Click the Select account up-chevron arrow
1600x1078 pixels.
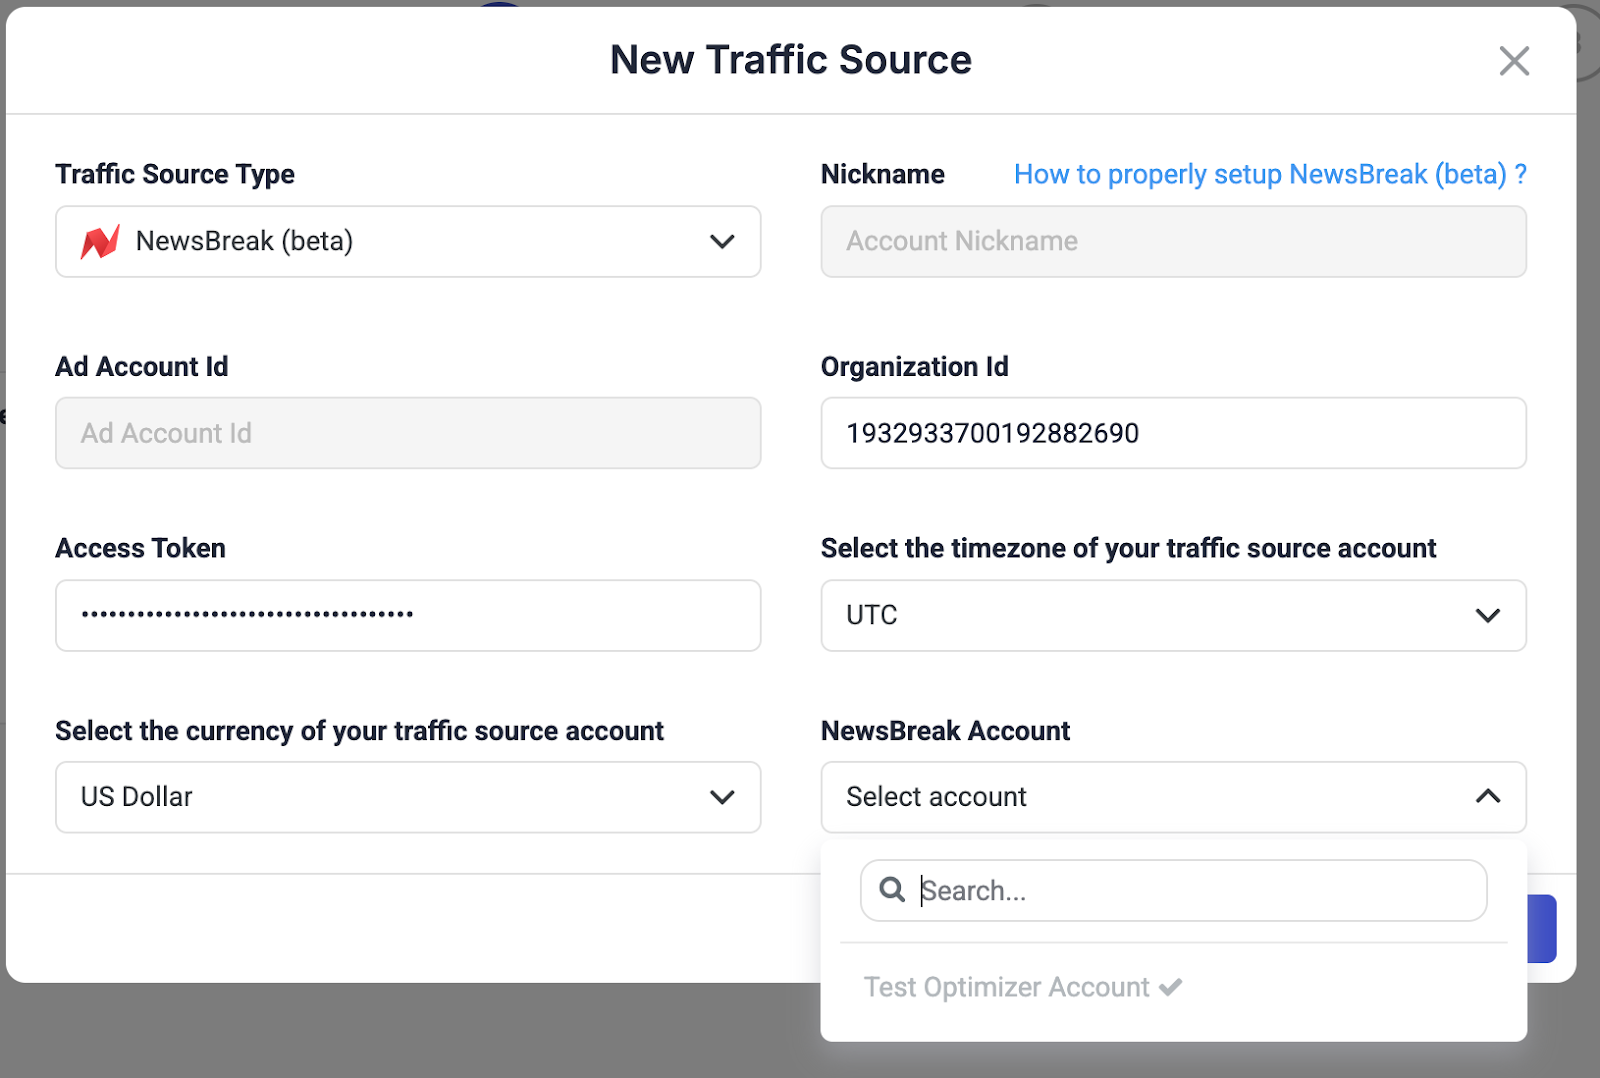tap(1488, 796)
